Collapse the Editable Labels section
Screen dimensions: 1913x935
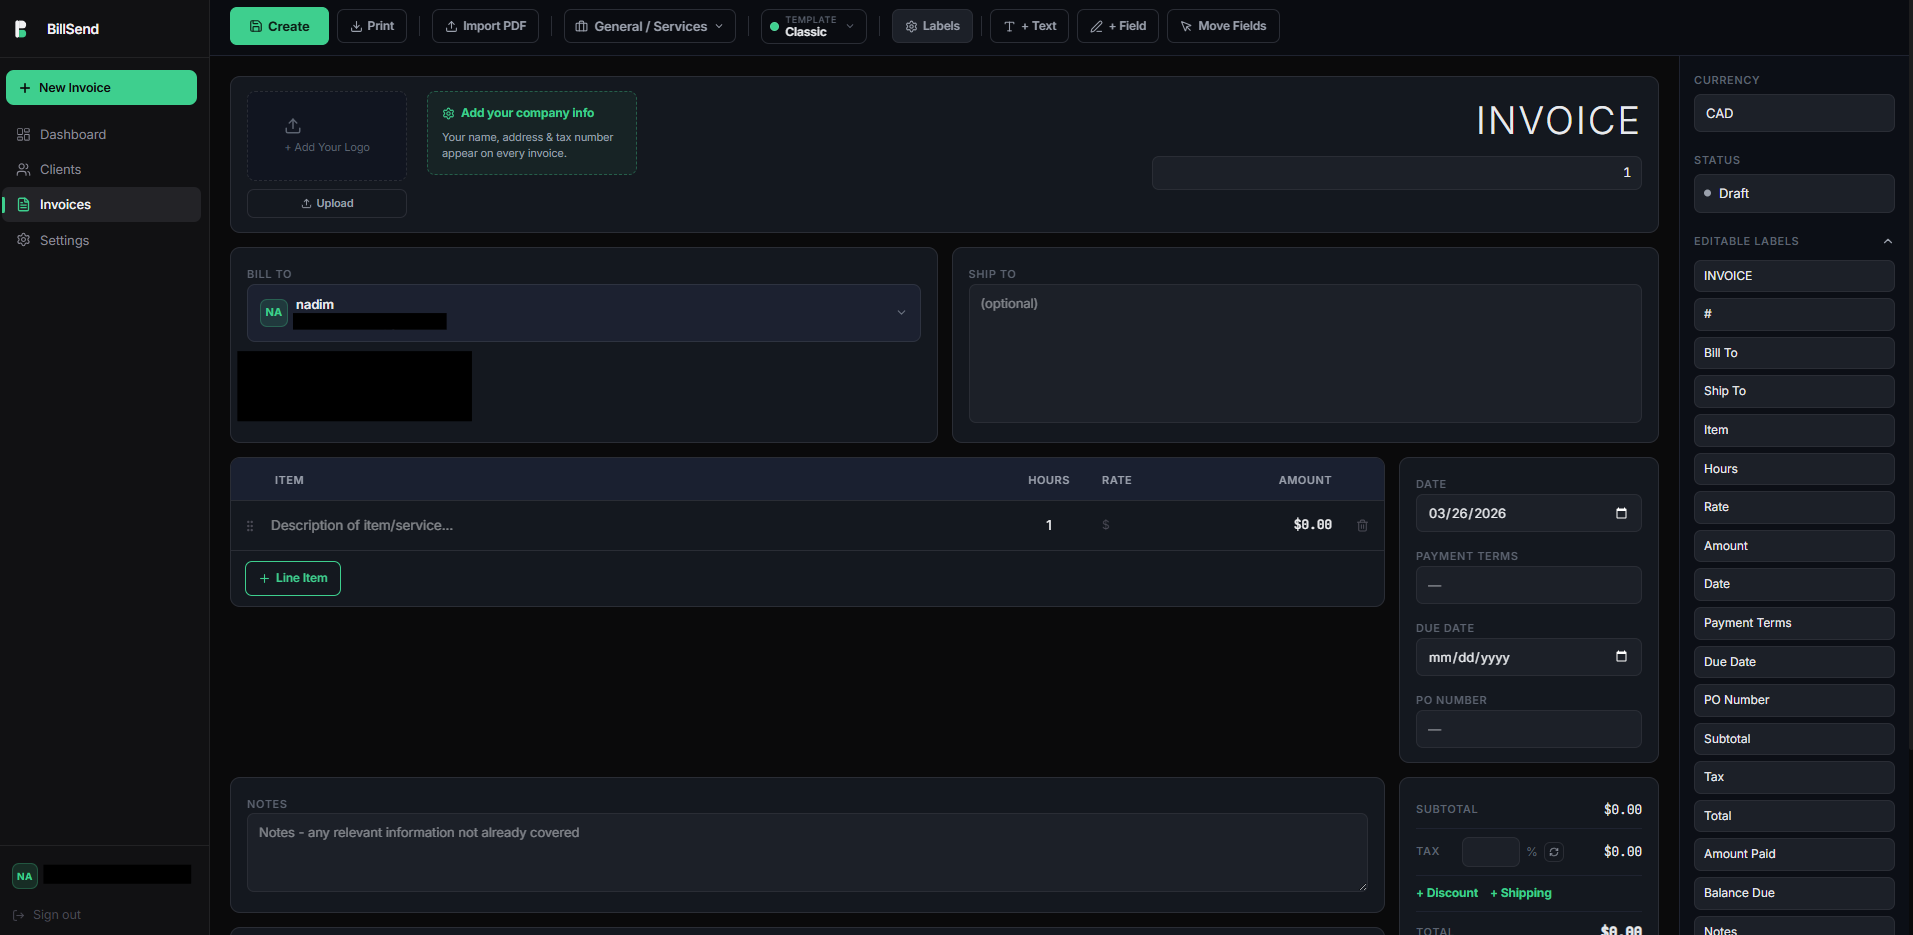(1888, 241)
